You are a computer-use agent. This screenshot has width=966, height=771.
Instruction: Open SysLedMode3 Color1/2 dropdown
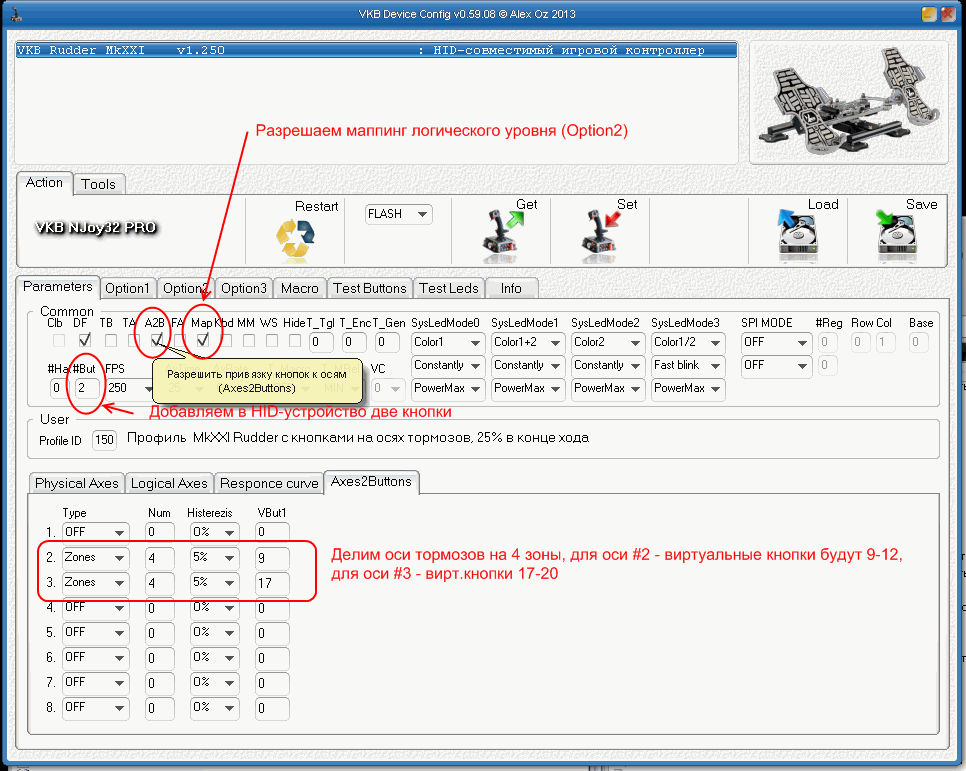[688, 343]
